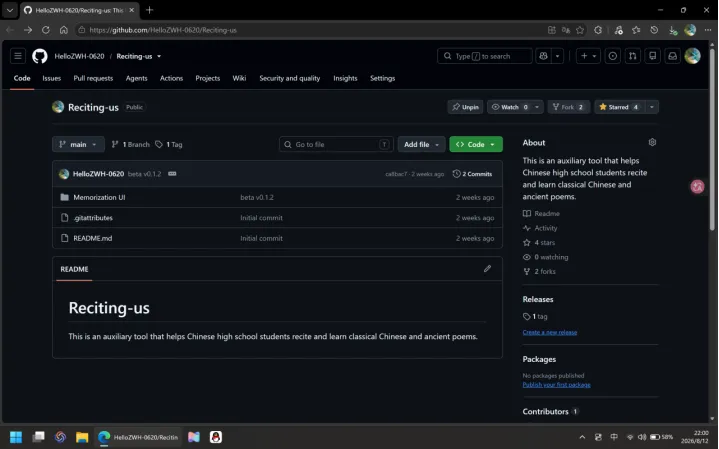
Task: Go to GitHub homepage via Octocat logo
Action: tap(40, 56)
